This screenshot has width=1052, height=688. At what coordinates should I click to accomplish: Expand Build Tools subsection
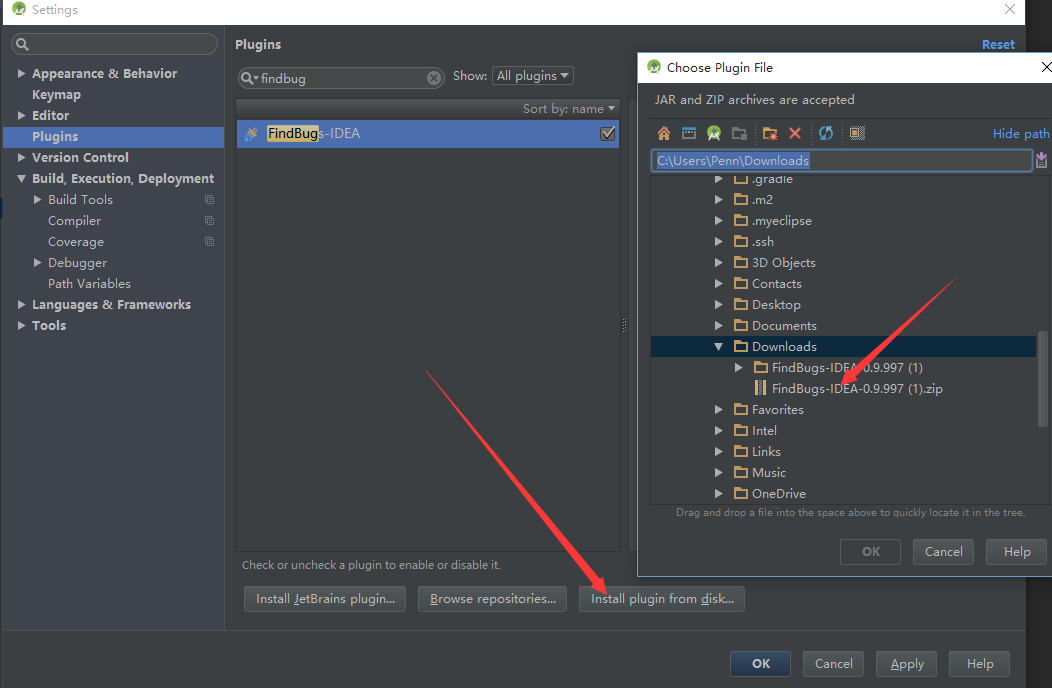coord(38,199)
